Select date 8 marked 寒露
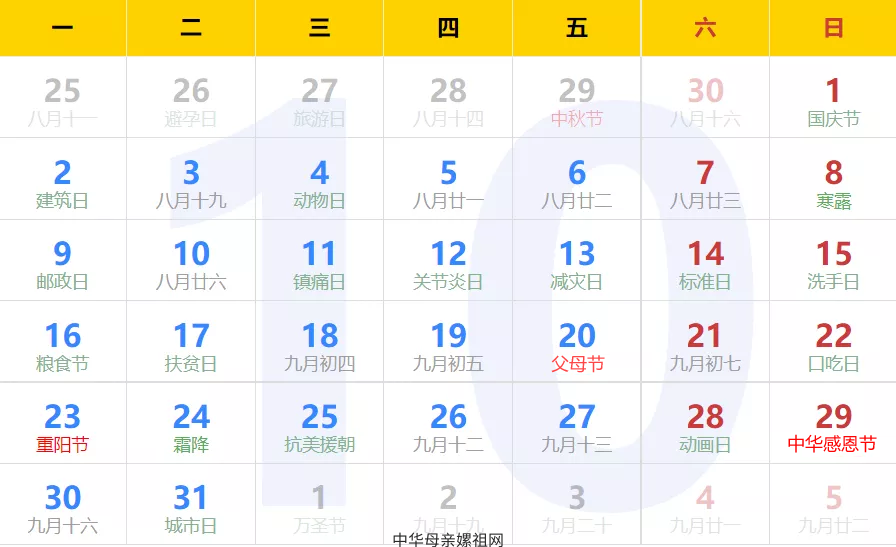The height and width of the screenshot is (547, 896). point(833,179)
